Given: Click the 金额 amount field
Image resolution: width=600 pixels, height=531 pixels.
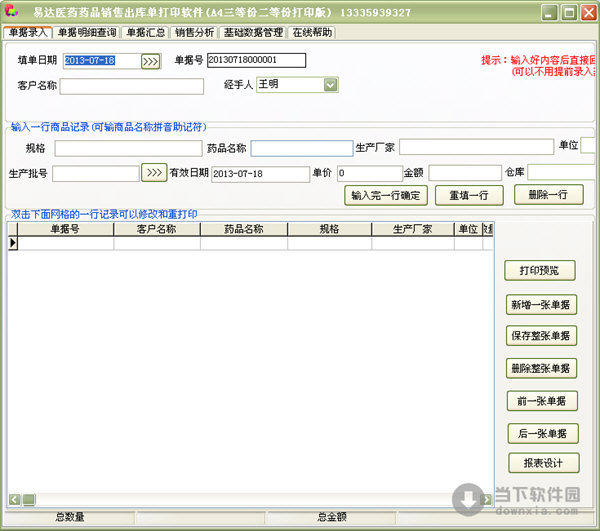Looking at the screenshot, I should (x=465, y=173).
